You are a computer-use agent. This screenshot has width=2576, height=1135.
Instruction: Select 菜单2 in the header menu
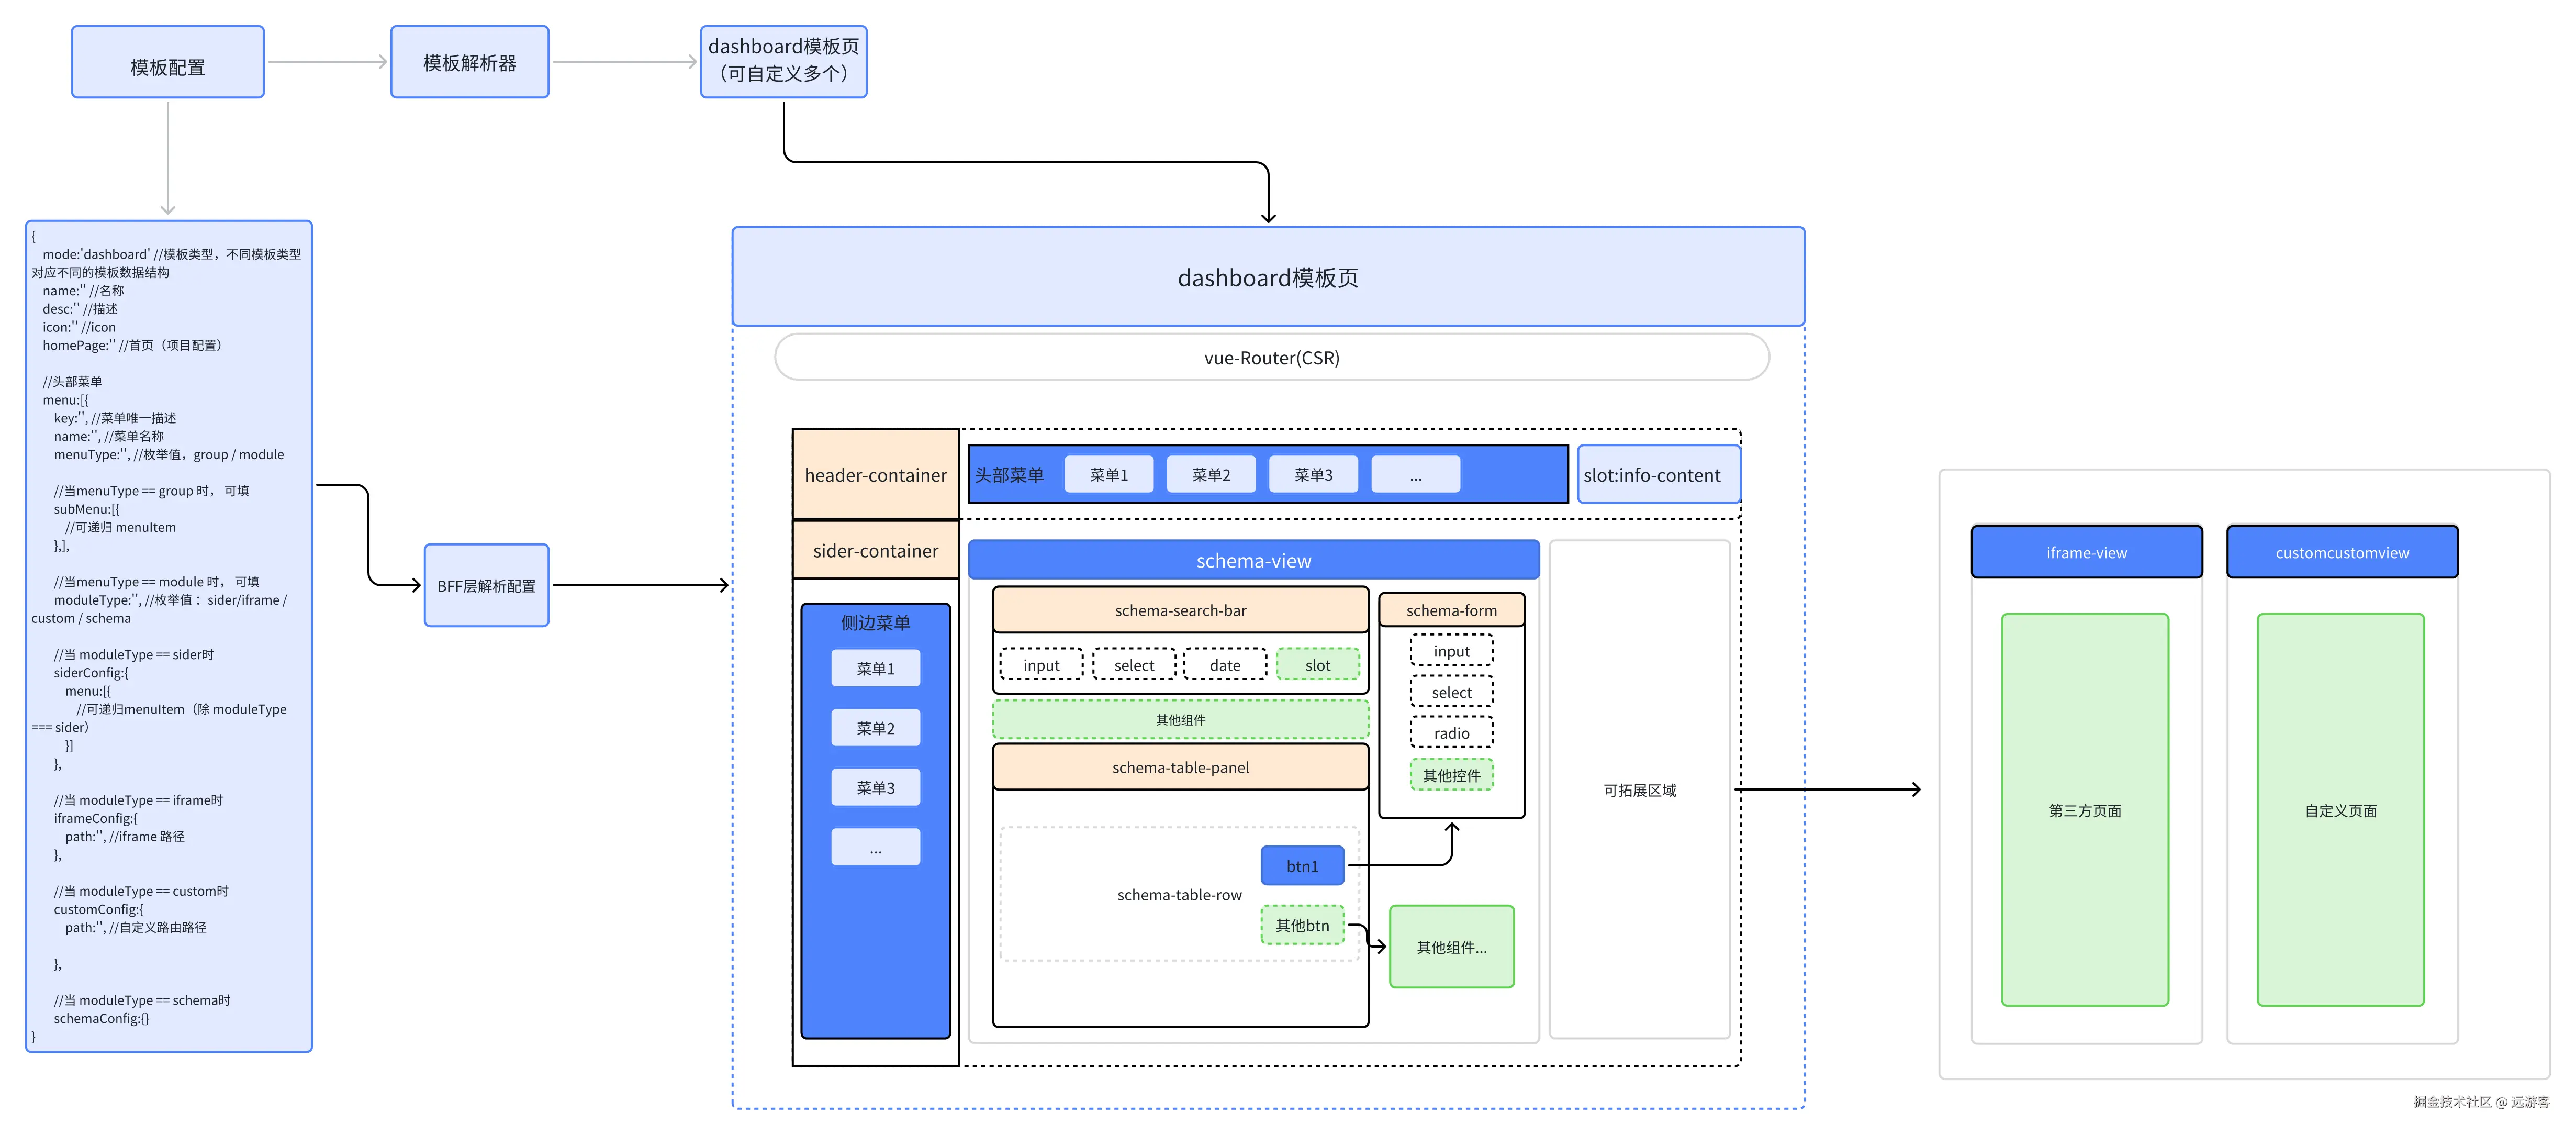tap(1210, 475)
